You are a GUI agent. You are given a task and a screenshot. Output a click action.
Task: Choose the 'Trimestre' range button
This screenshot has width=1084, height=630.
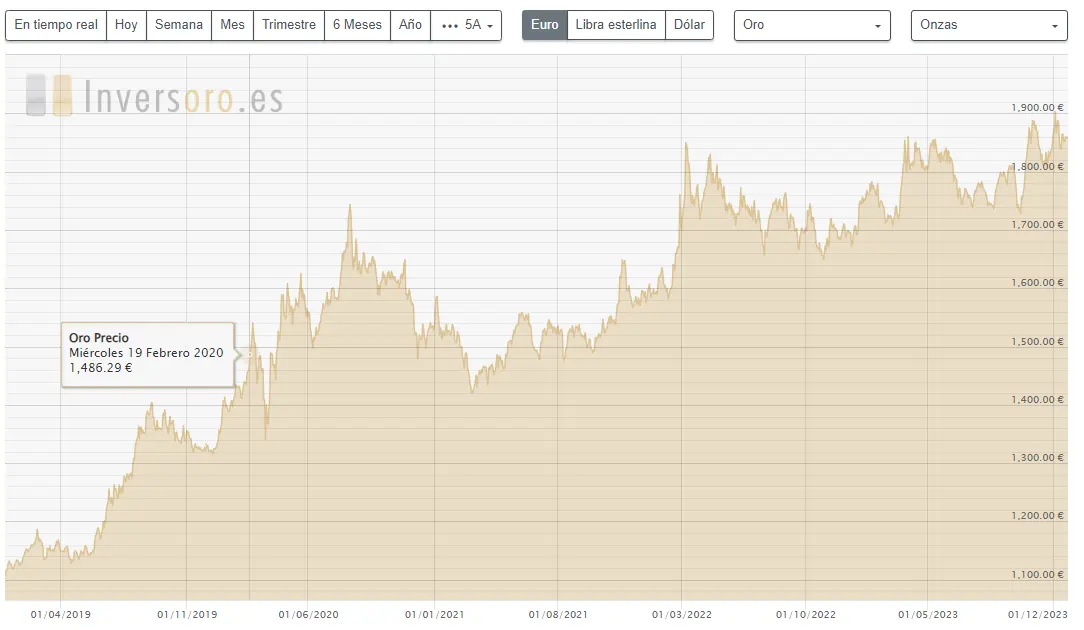[289, 25]
